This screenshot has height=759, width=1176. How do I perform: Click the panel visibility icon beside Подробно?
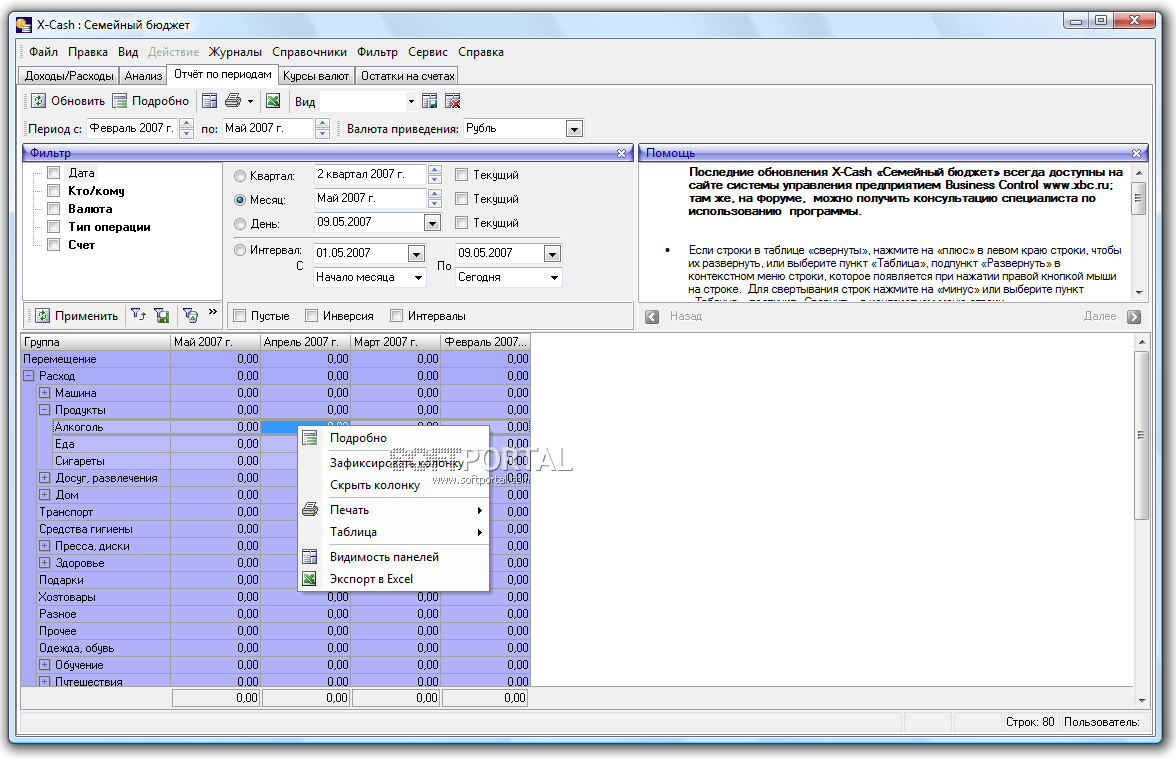[209, 101]
